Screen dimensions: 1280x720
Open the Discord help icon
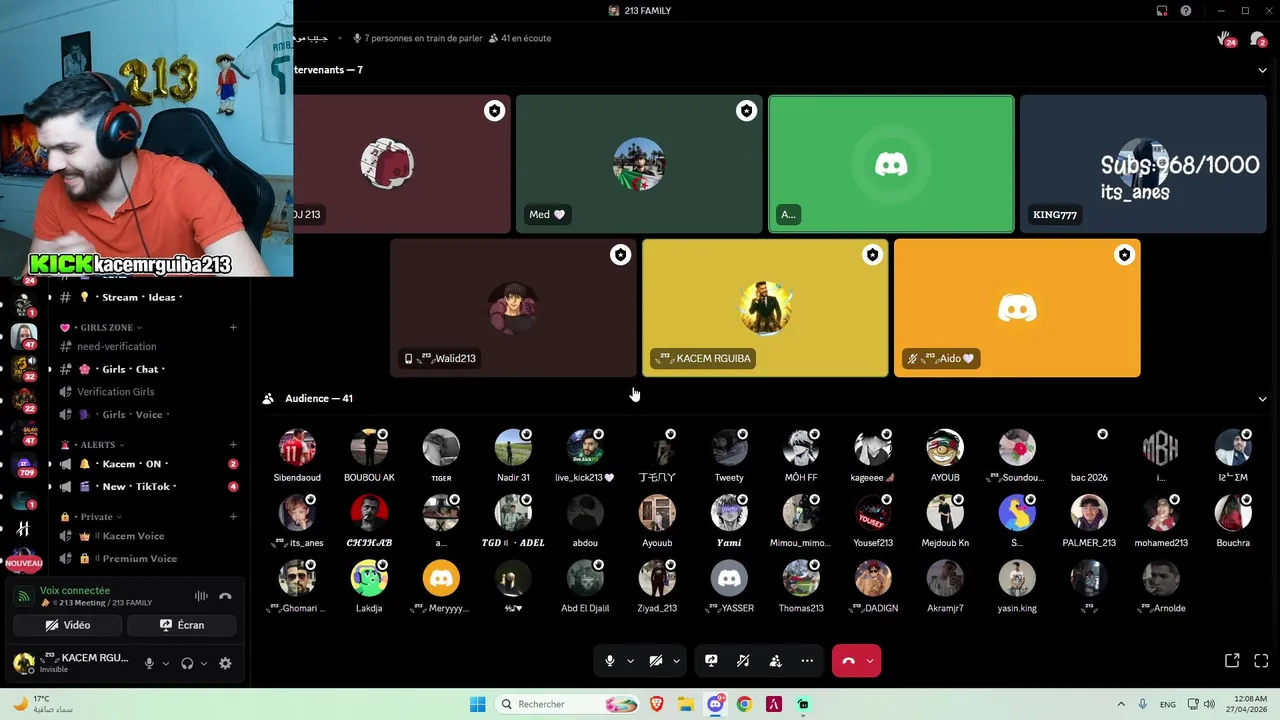click(x=1186, y=11)
